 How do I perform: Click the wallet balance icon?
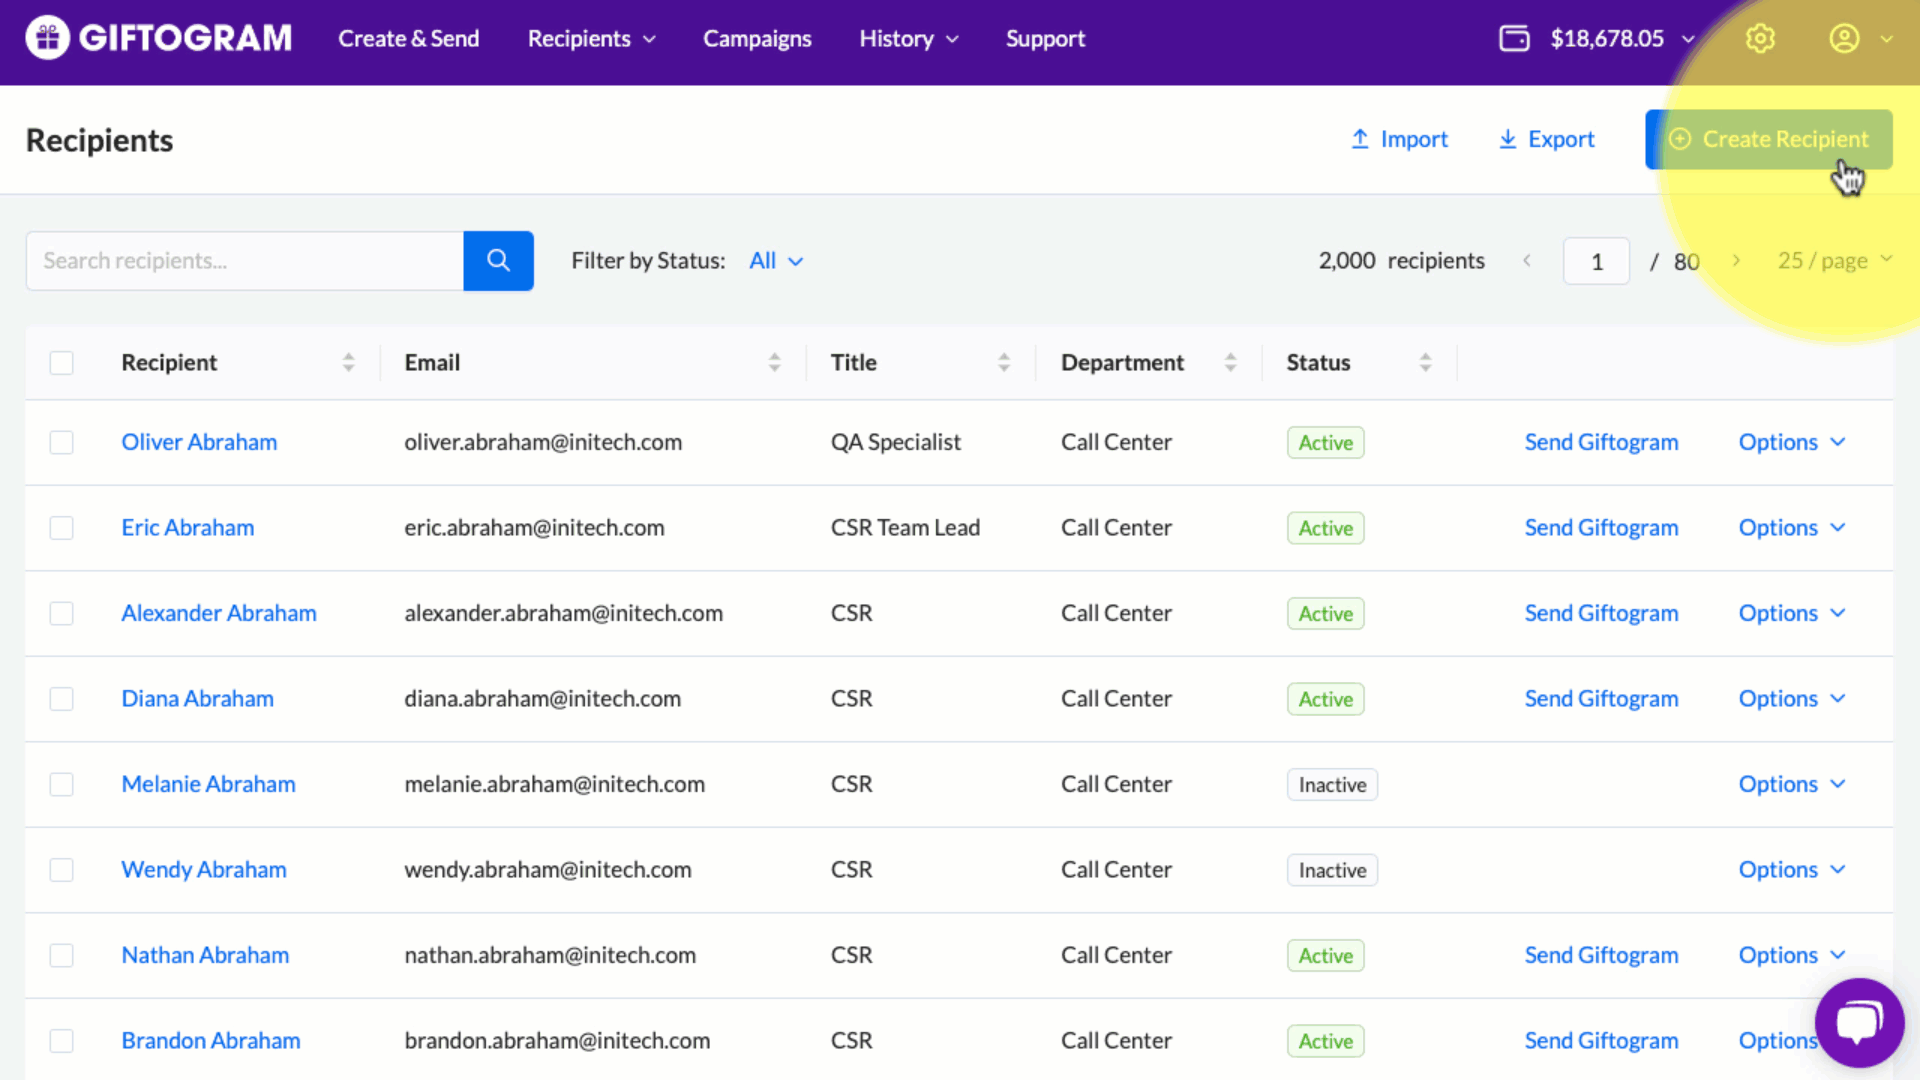(x=1514, y=38)
